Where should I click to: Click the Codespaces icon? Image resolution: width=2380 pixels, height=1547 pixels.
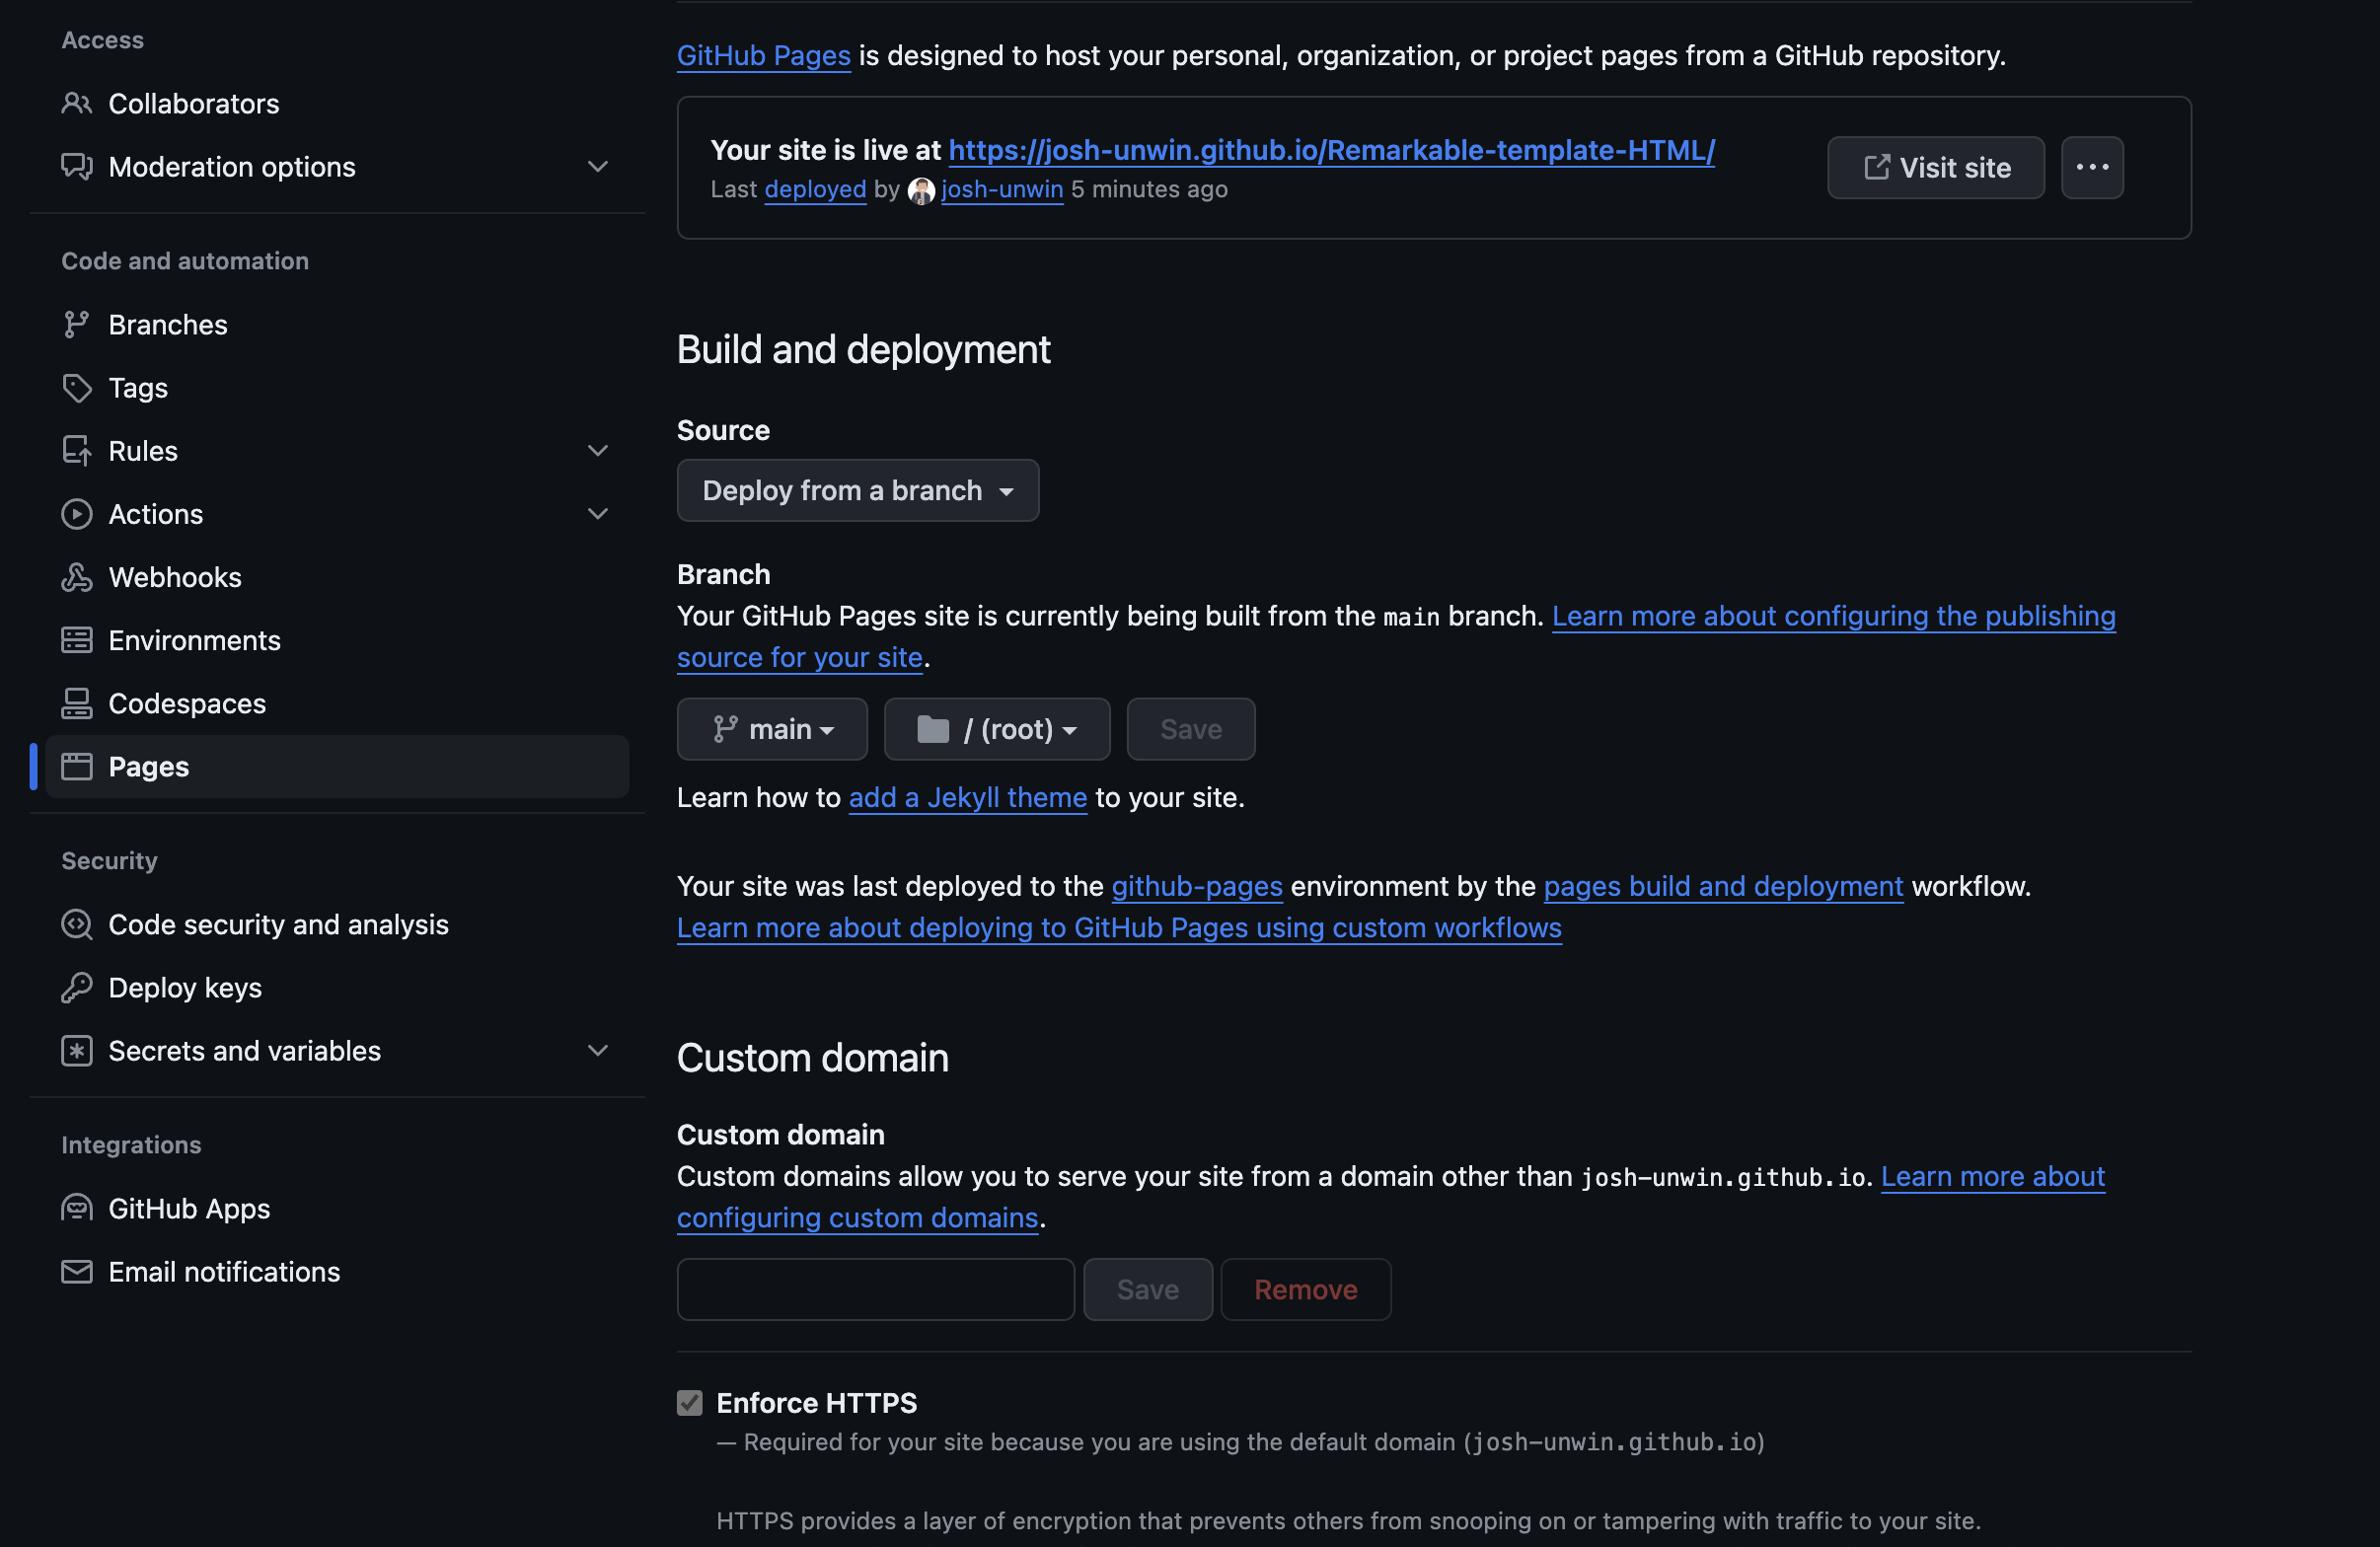pyautogui.click(x=77, y=703)
